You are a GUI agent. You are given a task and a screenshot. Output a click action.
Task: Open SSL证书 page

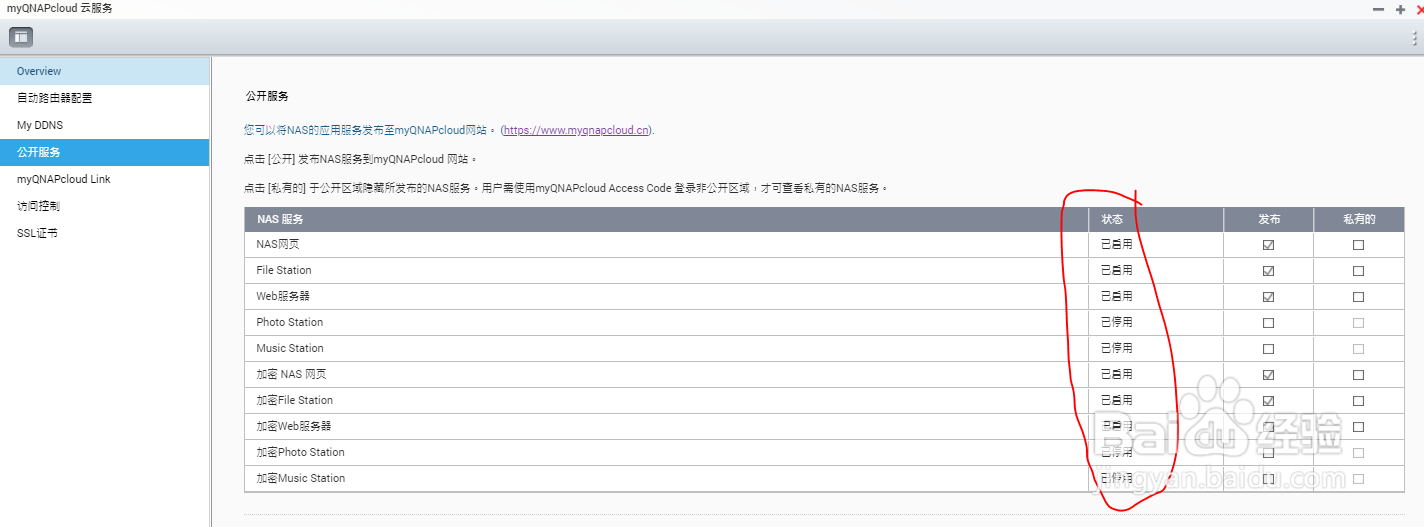tap(104, 233)
